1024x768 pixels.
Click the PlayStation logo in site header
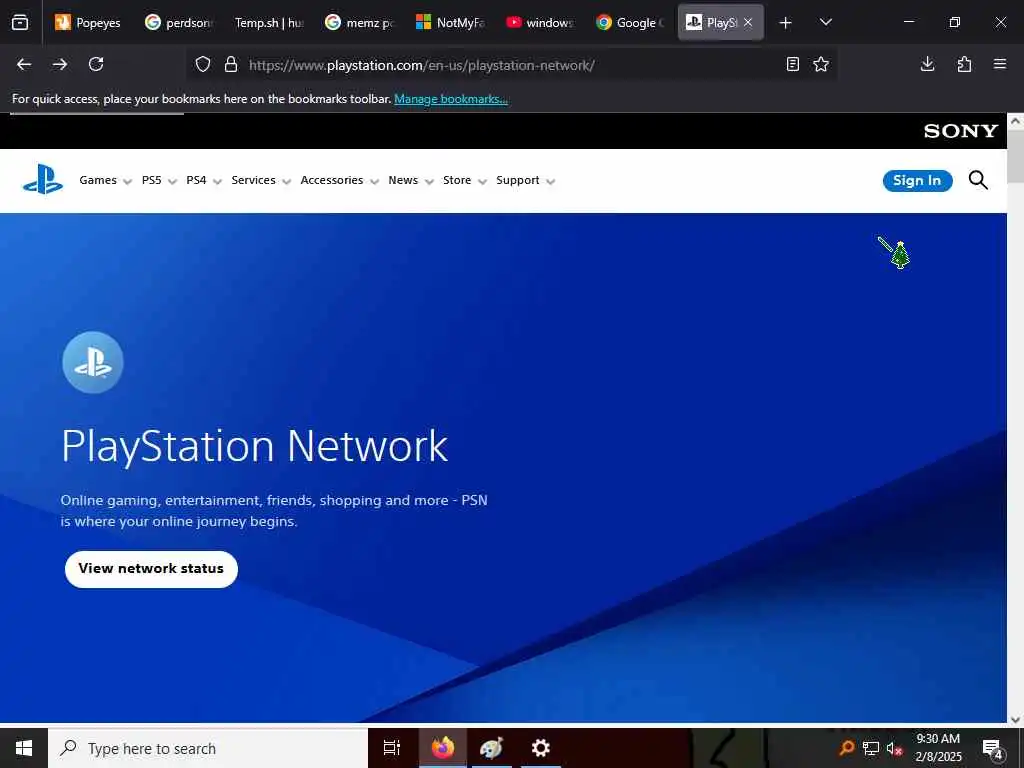pyautogui.click(x=43, y=180)
